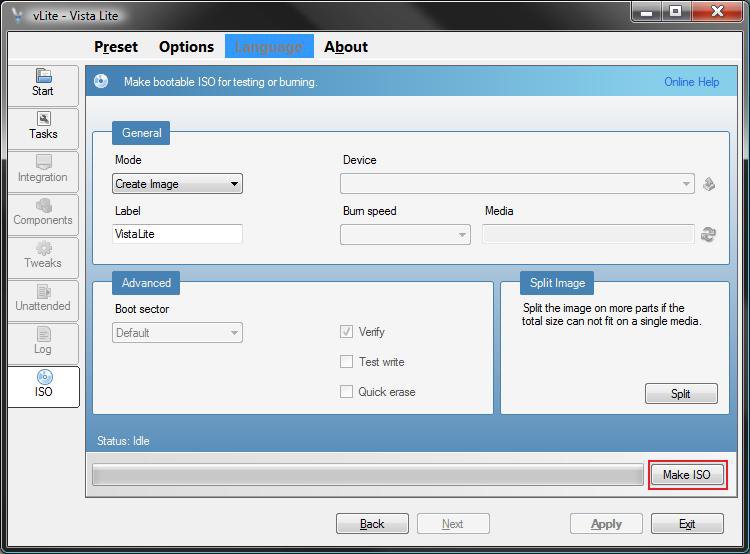This screenshot has width=750, height=554.
Task: Enable the Quick erase checkbox
Action: coord(346,392)
